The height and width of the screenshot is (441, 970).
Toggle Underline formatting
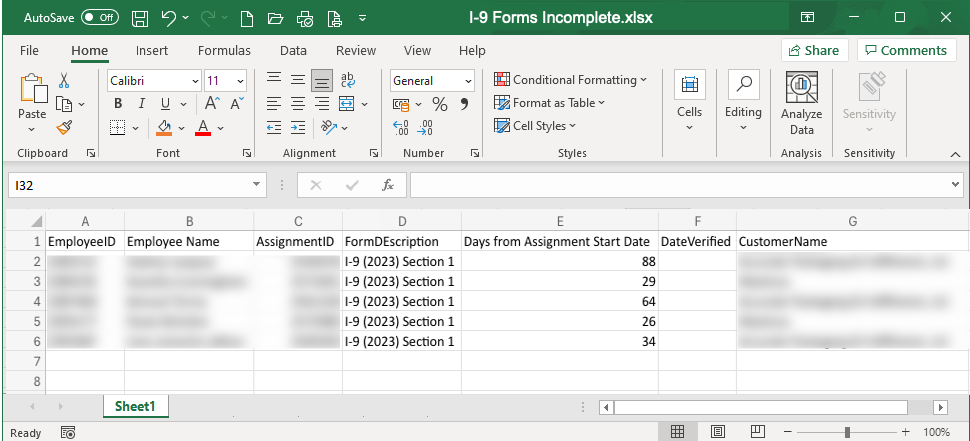(165, 104)
